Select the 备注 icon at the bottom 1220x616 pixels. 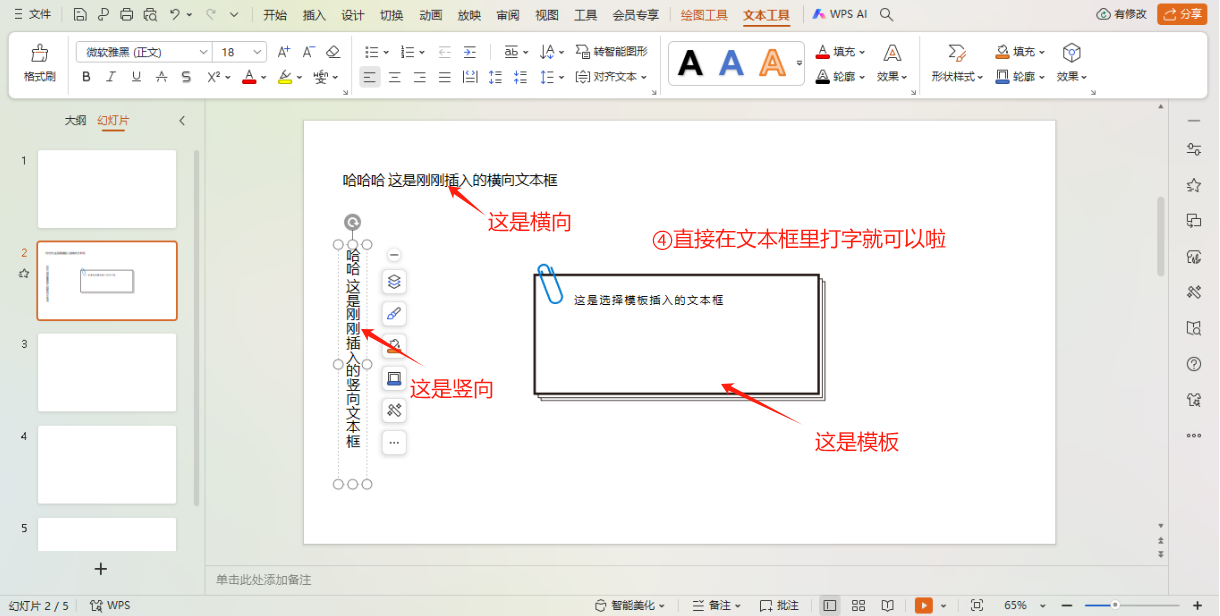(714, 605)
